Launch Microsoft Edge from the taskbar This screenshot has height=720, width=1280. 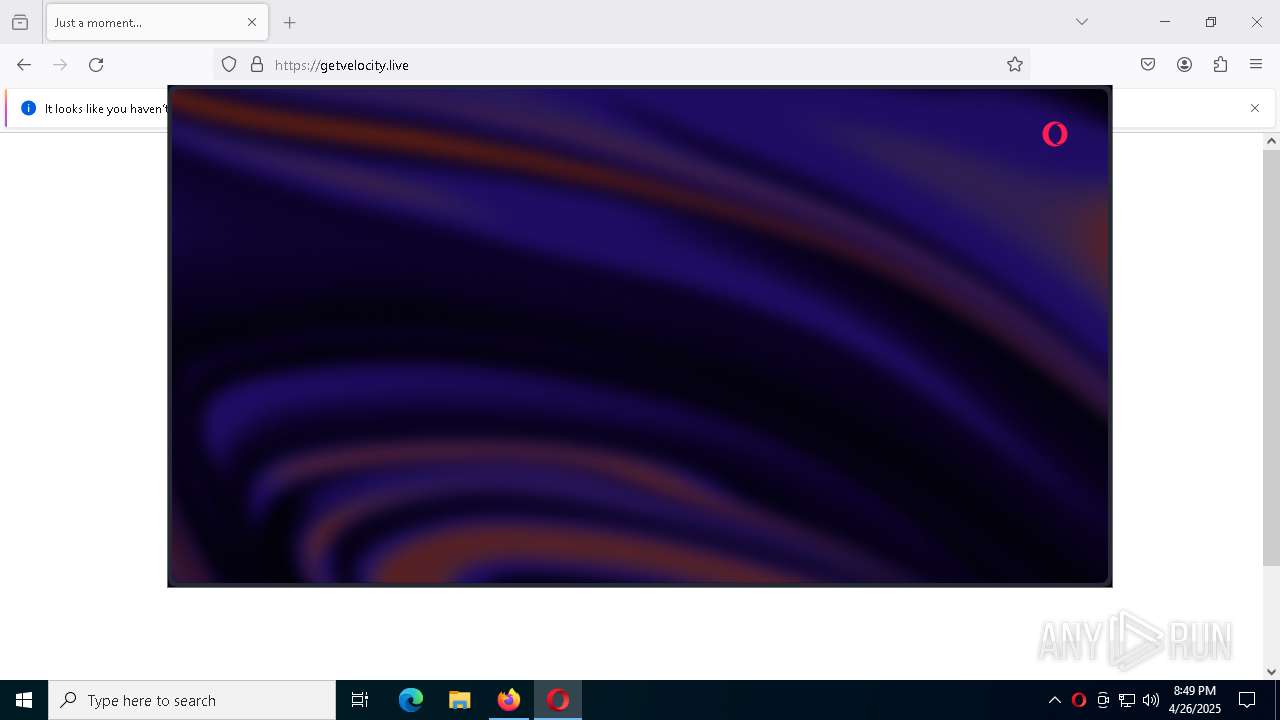tap(411, 700)
